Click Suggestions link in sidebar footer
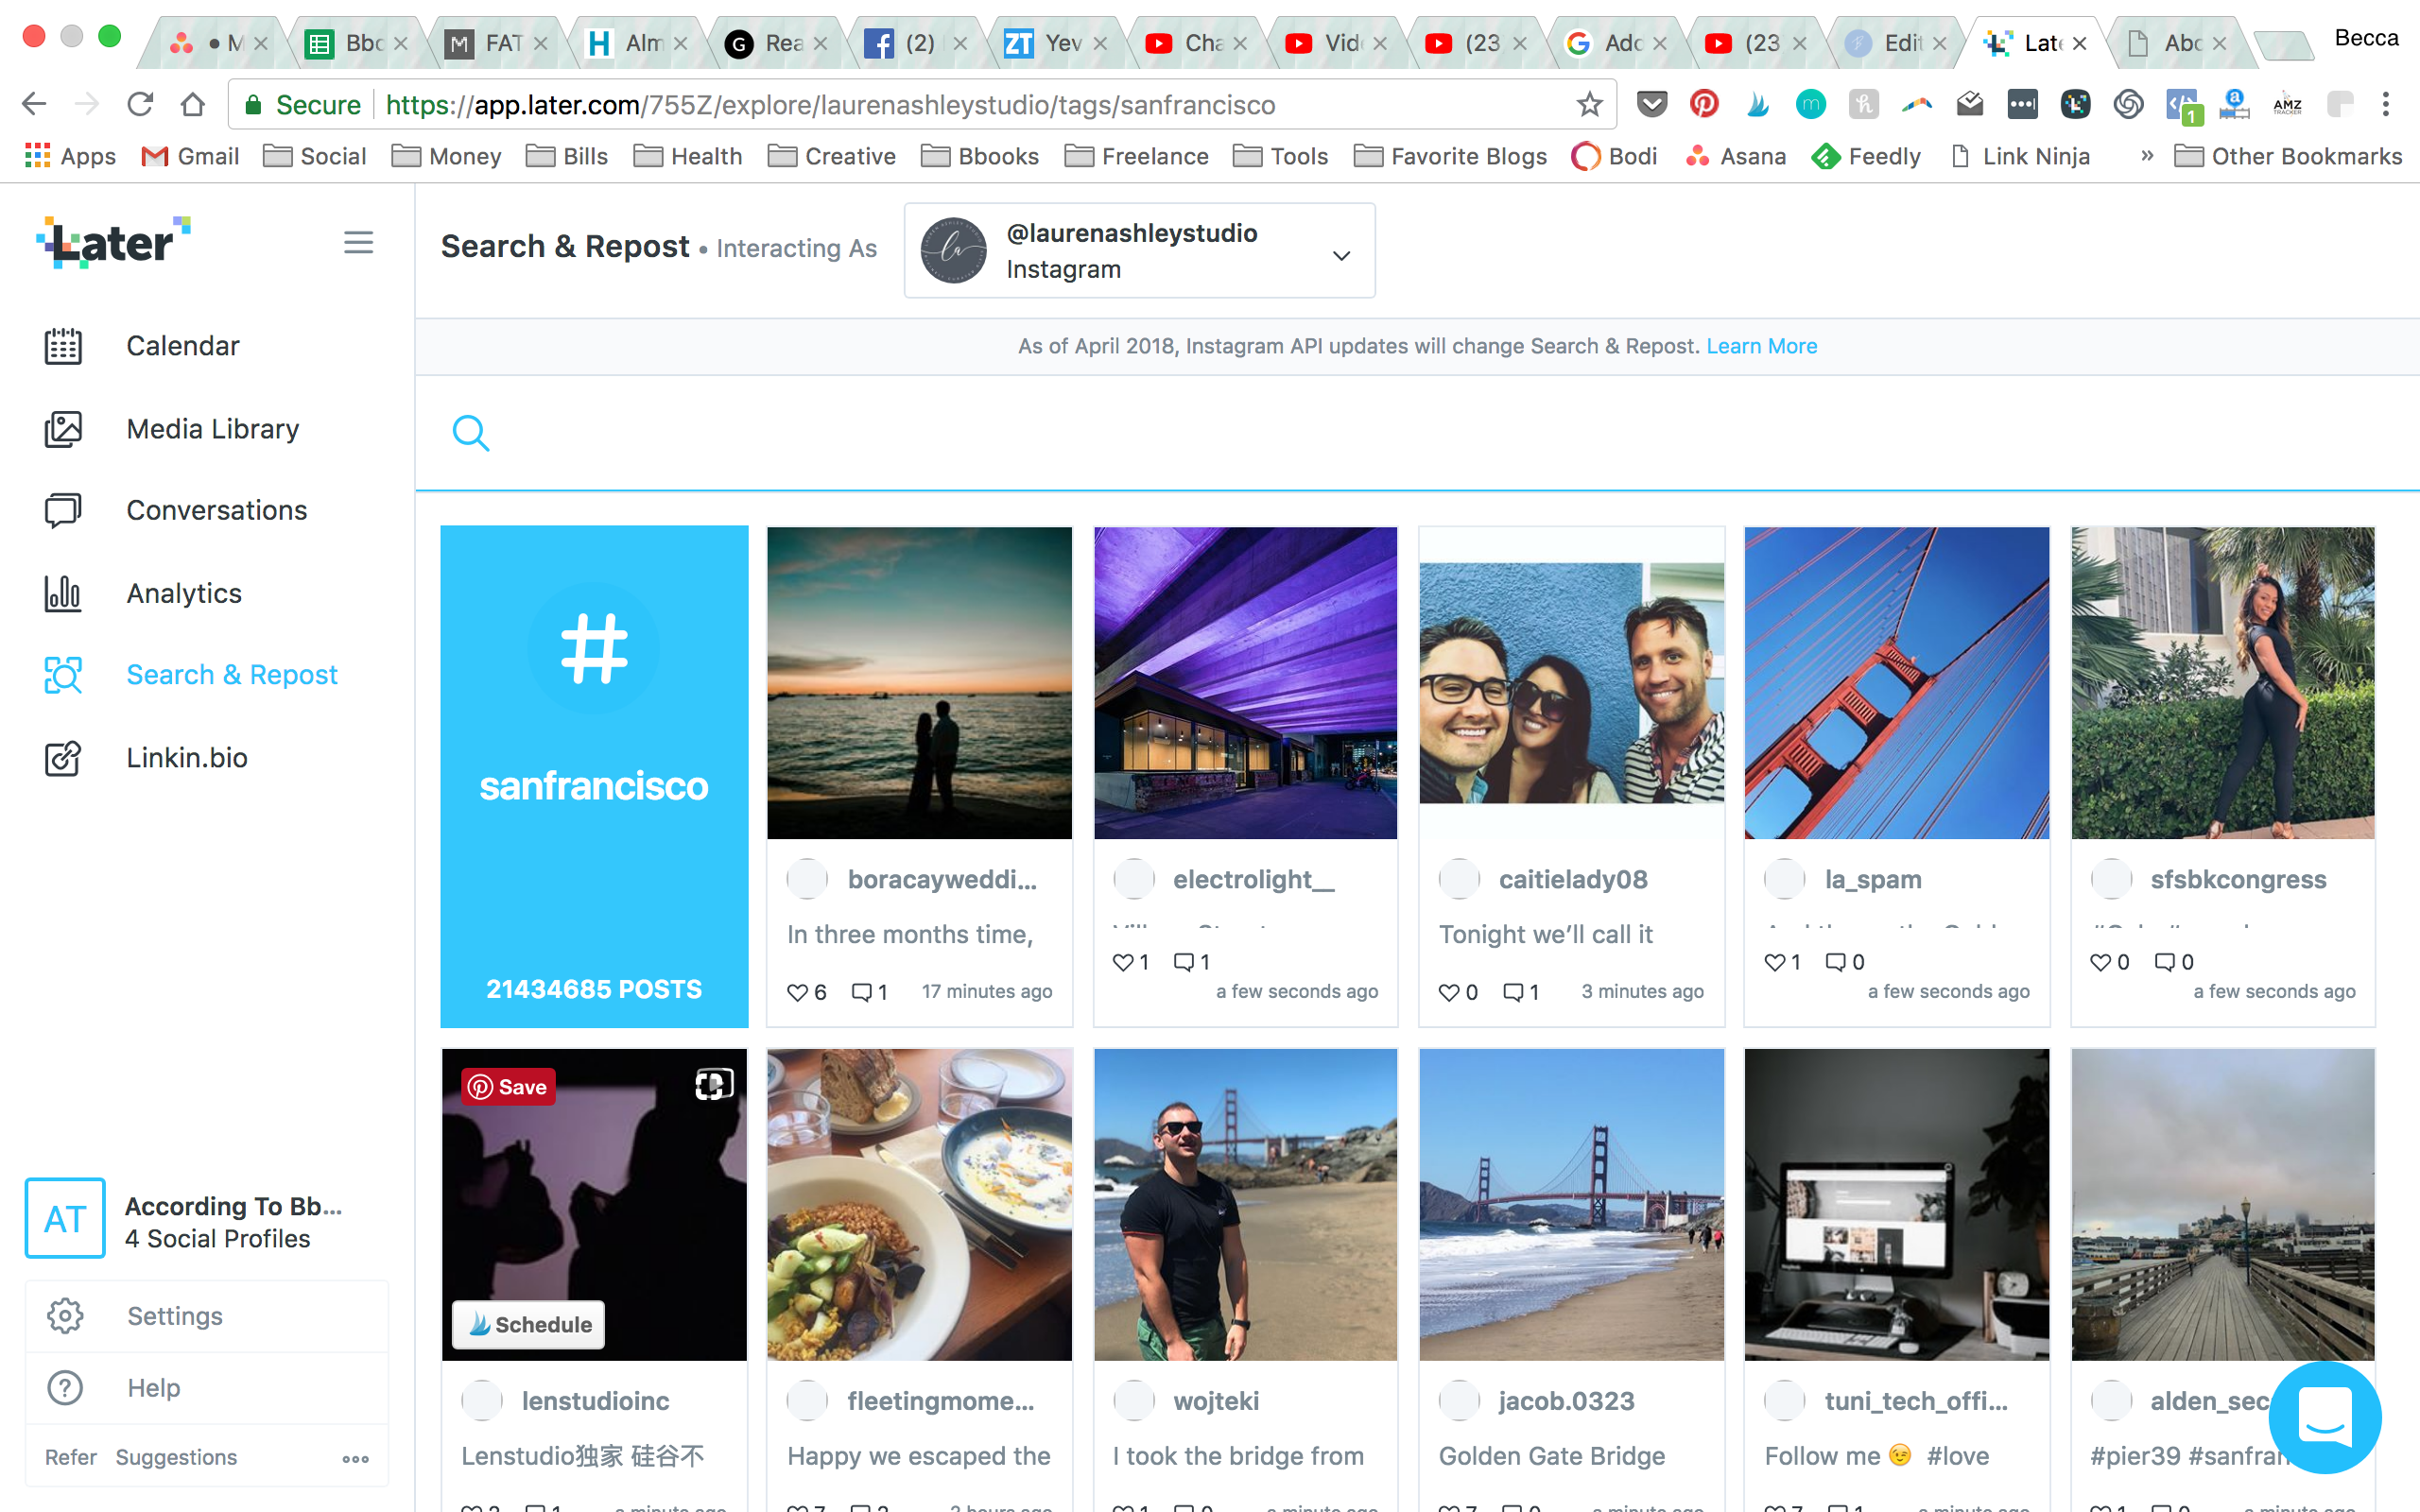 176,1458
